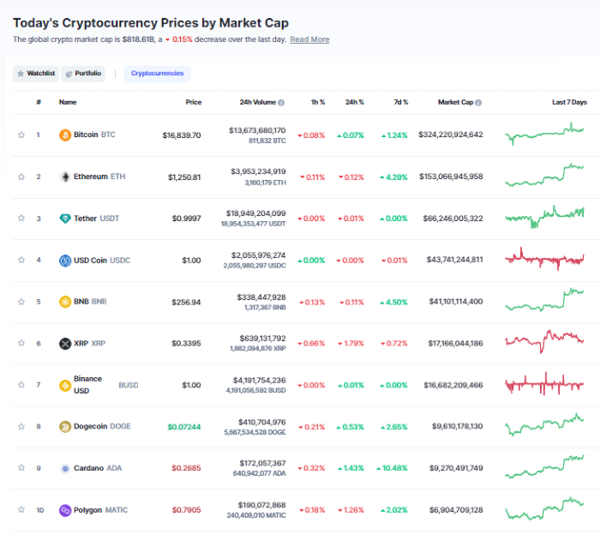Star Tether to add to watchlist
The width and height of the screenshot is (600, 534).
coord(21,218)
